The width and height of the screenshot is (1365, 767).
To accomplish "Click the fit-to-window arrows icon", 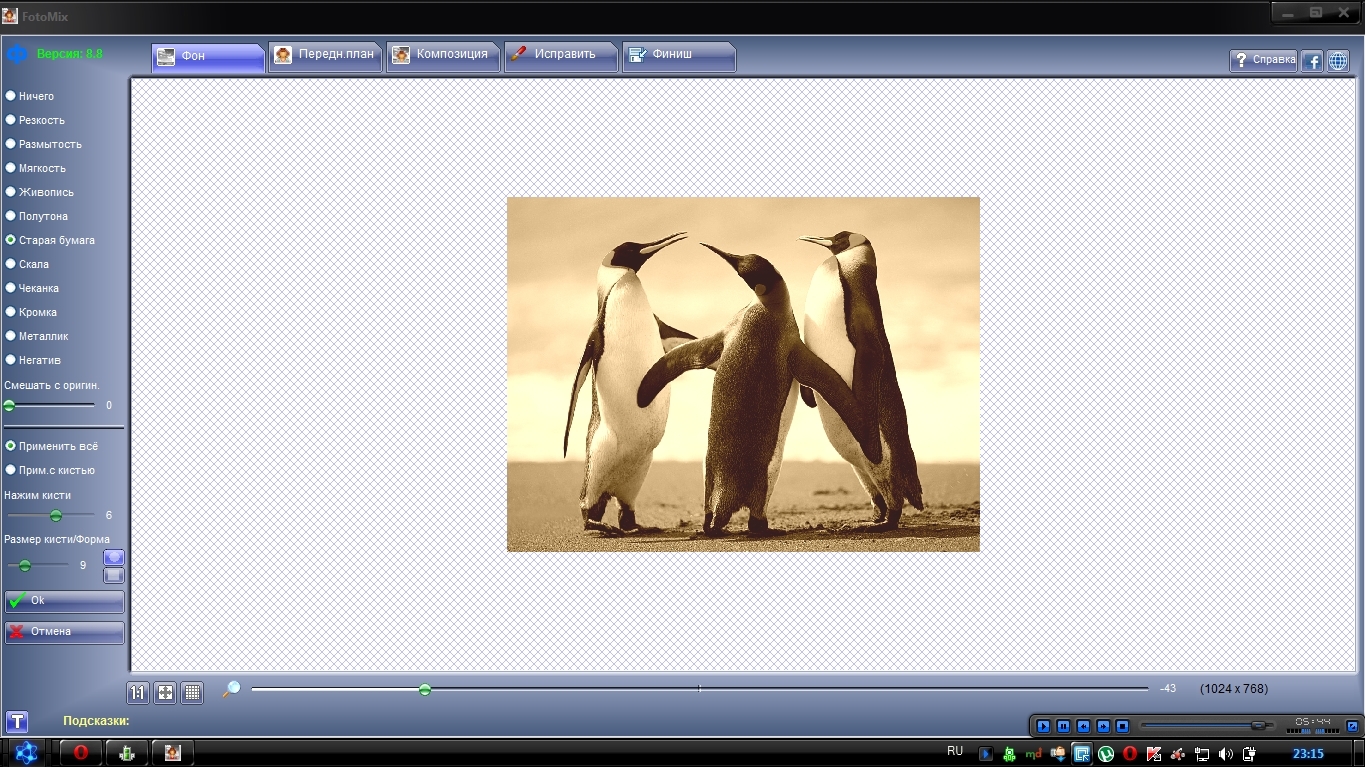I will coord(165,692).
